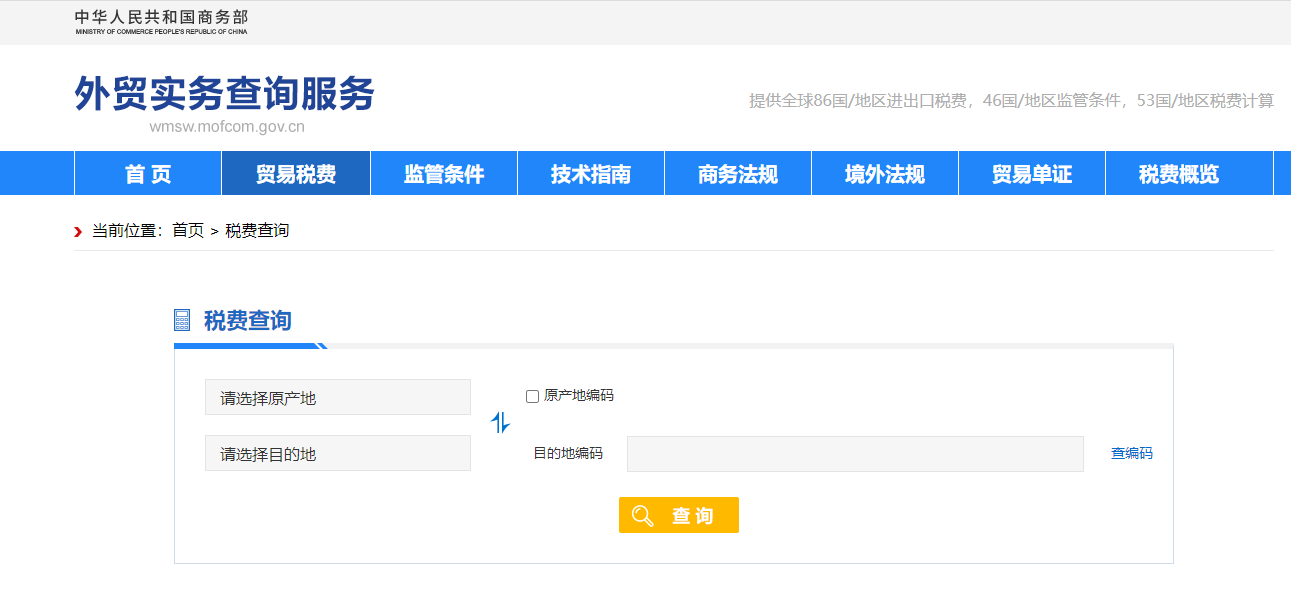This screenshot has width=1291, height=605.
Task: Open the 境外法规 nav tab
Action: coord(885,173)
